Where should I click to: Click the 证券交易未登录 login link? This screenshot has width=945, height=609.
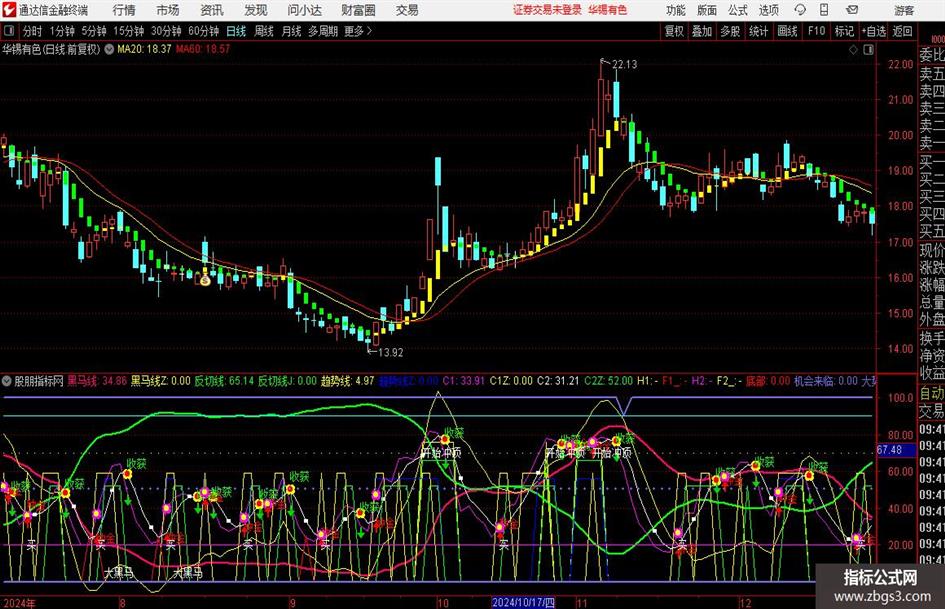[547, 10]
